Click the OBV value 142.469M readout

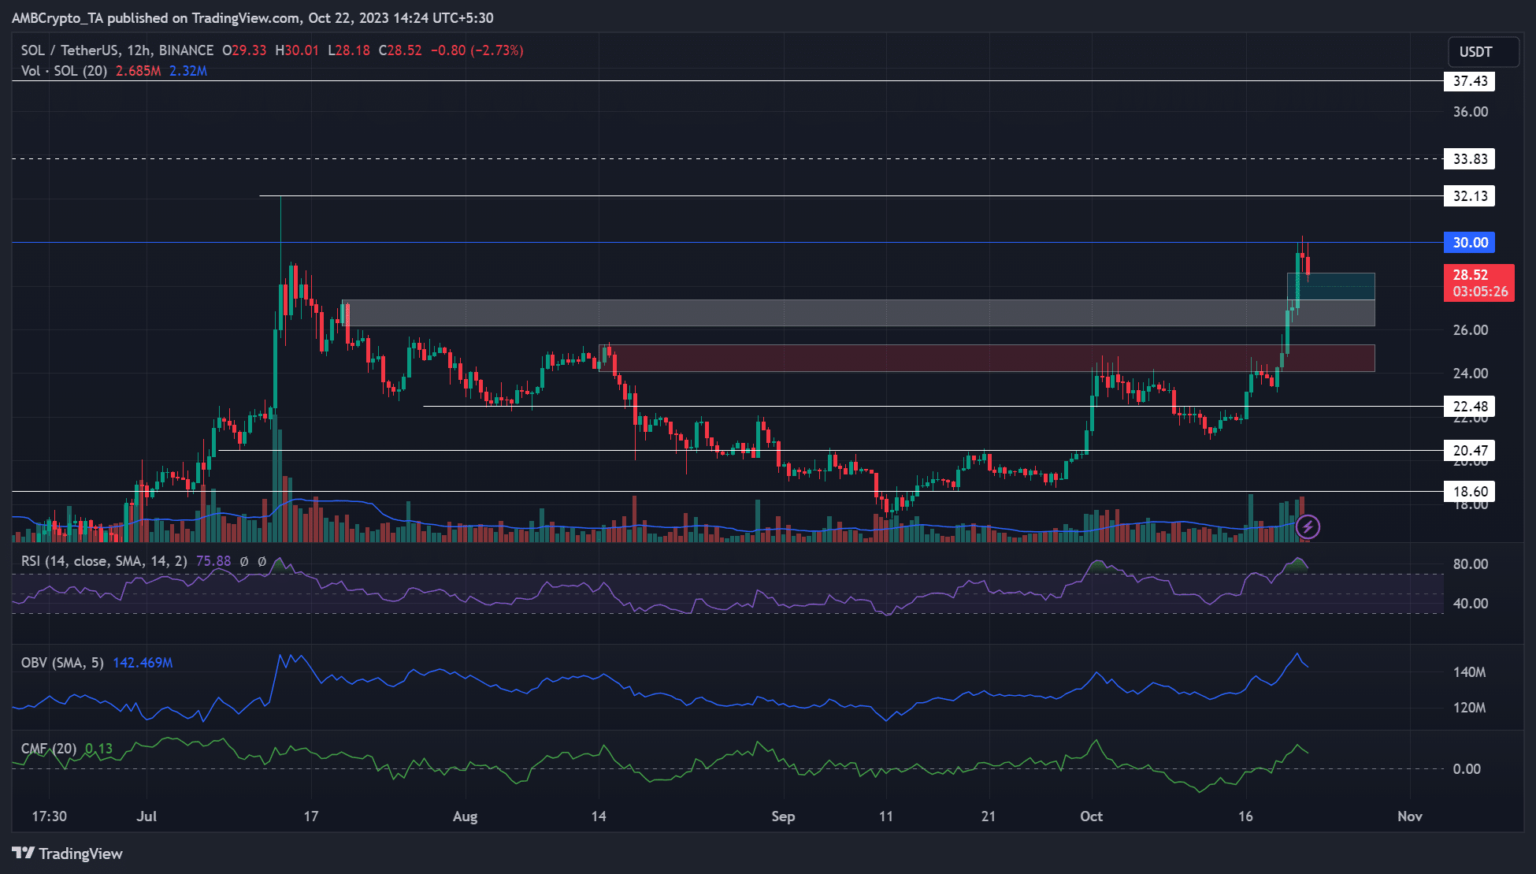pyautogui.click(x=143, y=662)
